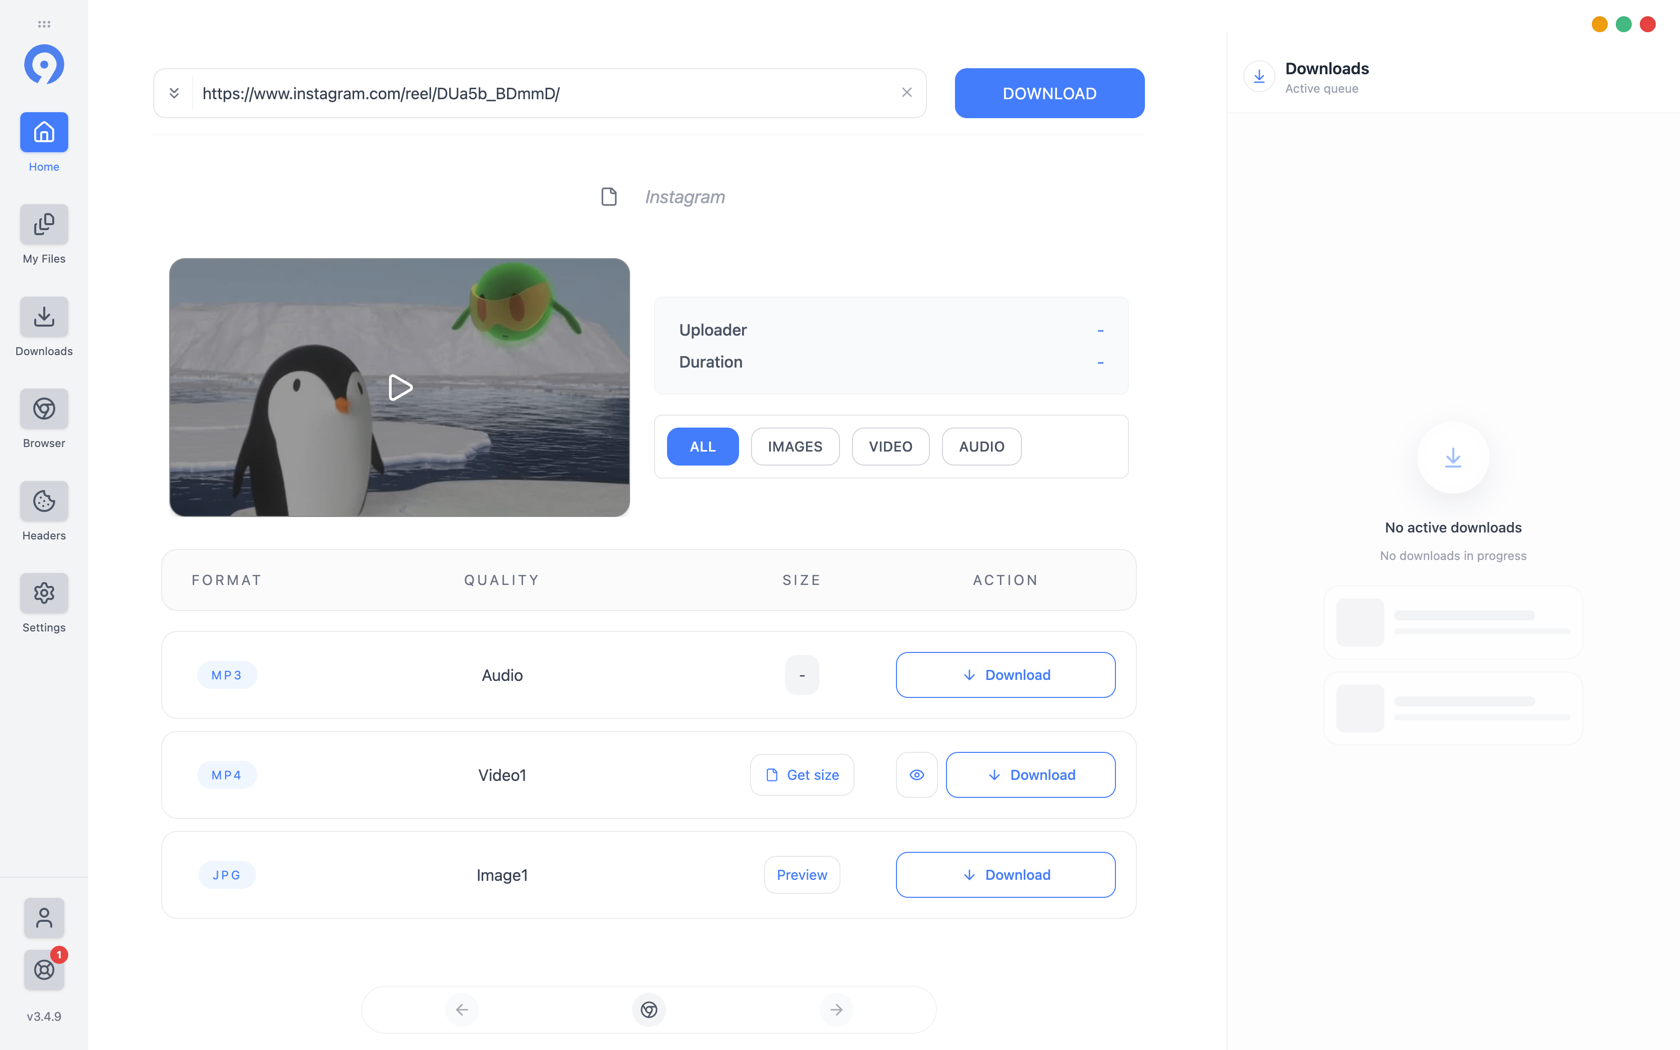Click the Uploader label
The image size is (1680, 1050).
713,330
